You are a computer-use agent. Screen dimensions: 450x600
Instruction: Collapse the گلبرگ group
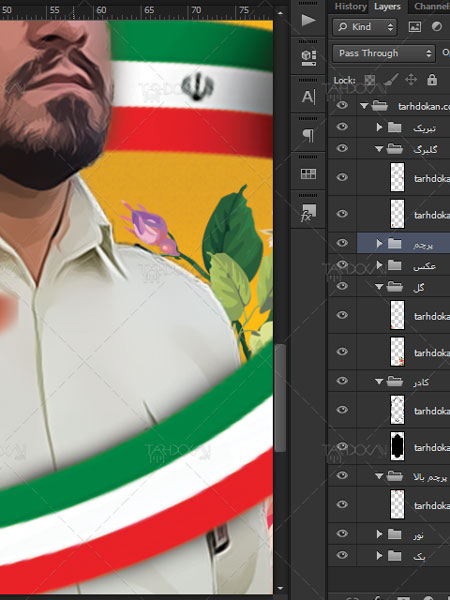point(379,149)
